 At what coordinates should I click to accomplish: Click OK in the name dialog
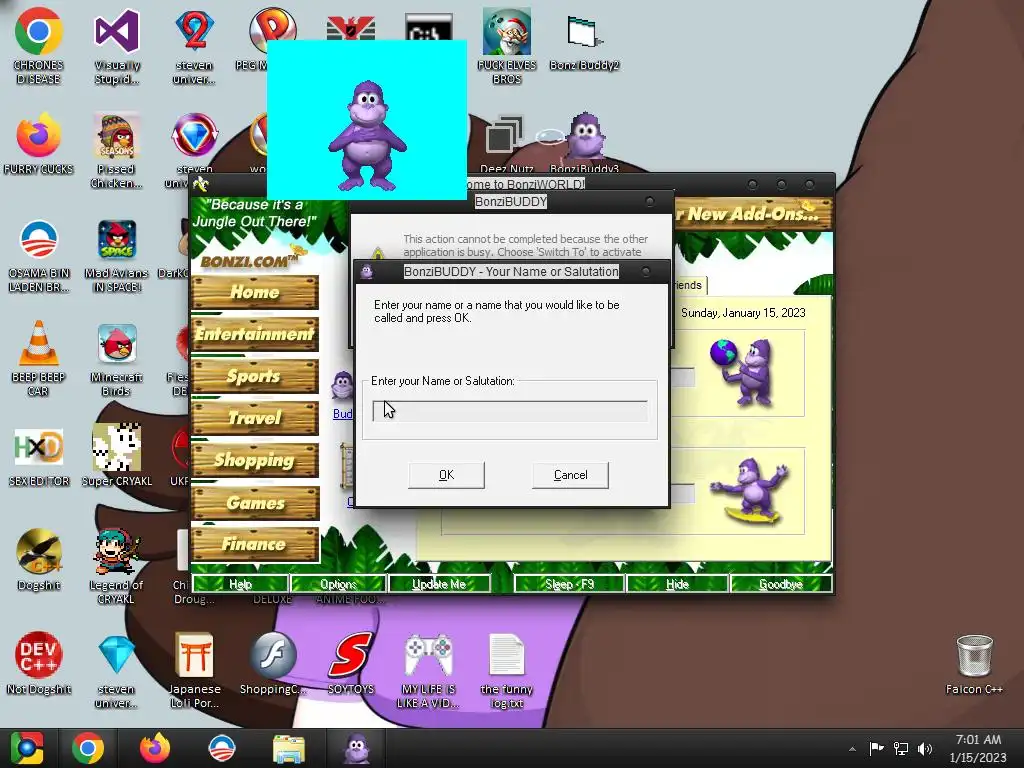(446, 475)
